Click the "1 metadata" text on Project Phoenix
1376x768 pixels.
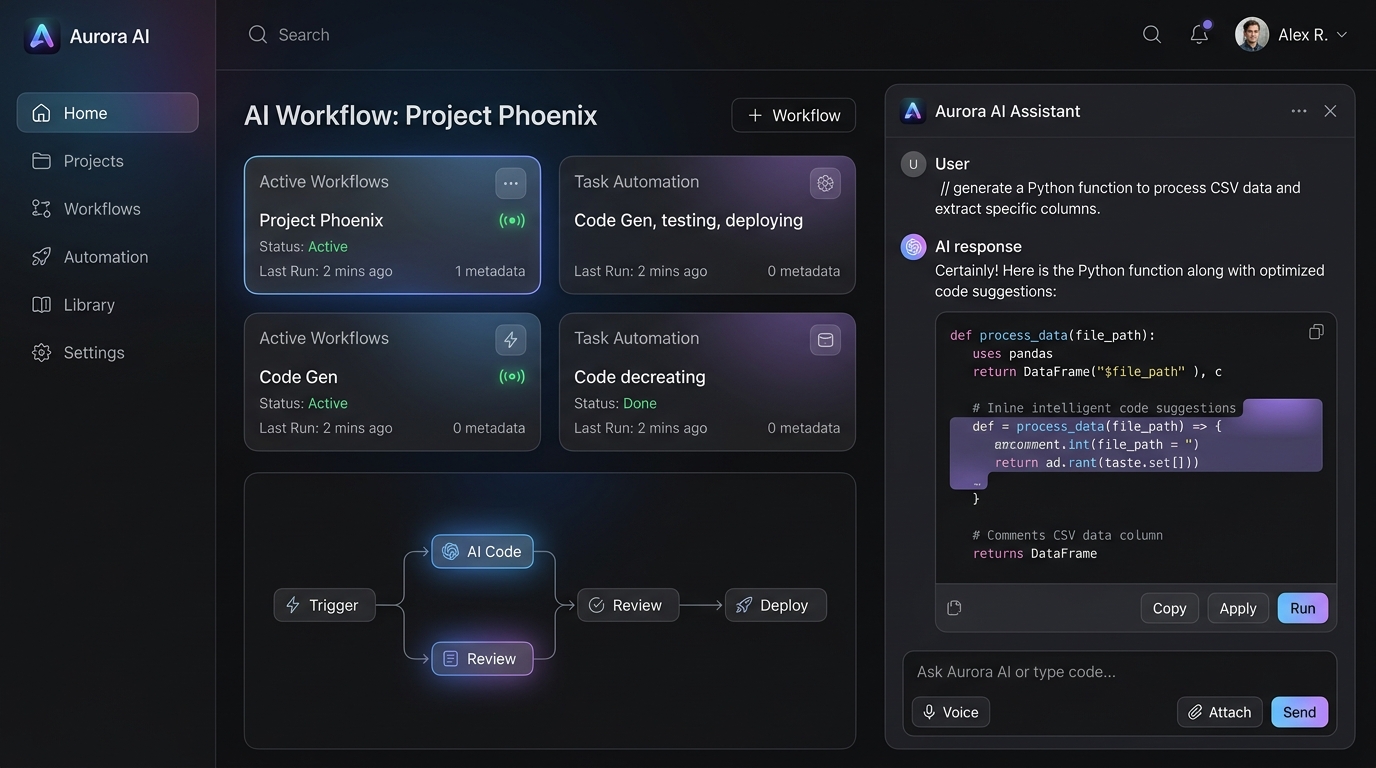[490, 271]
